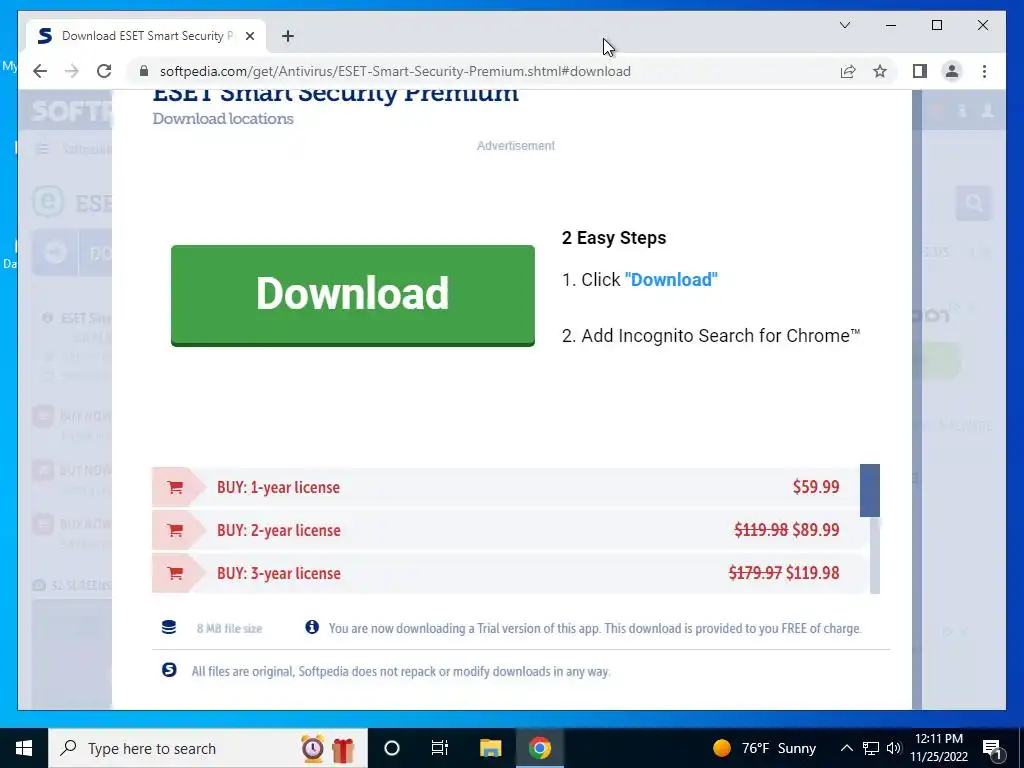
Task: Click cart icon beside 1-year license
Action: point(175,487)
